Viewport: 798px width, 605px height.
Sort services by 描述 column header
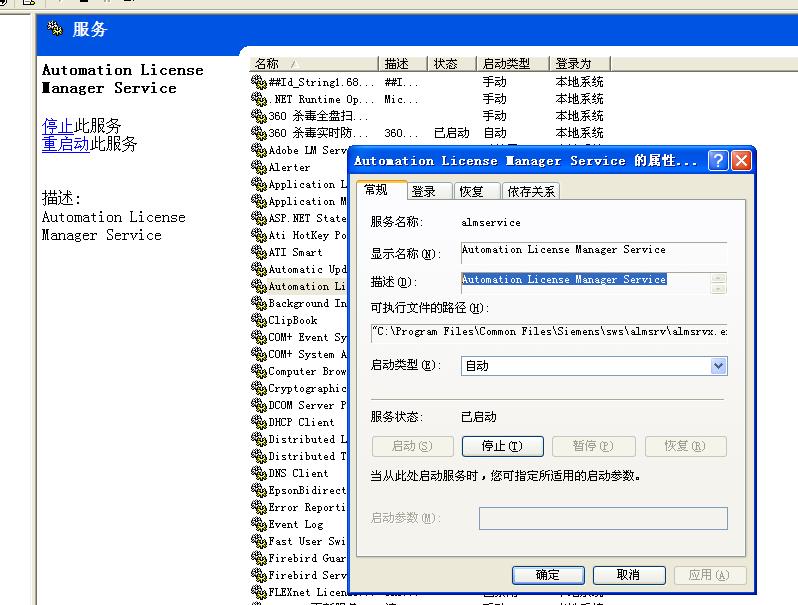(x=403, y=64)
